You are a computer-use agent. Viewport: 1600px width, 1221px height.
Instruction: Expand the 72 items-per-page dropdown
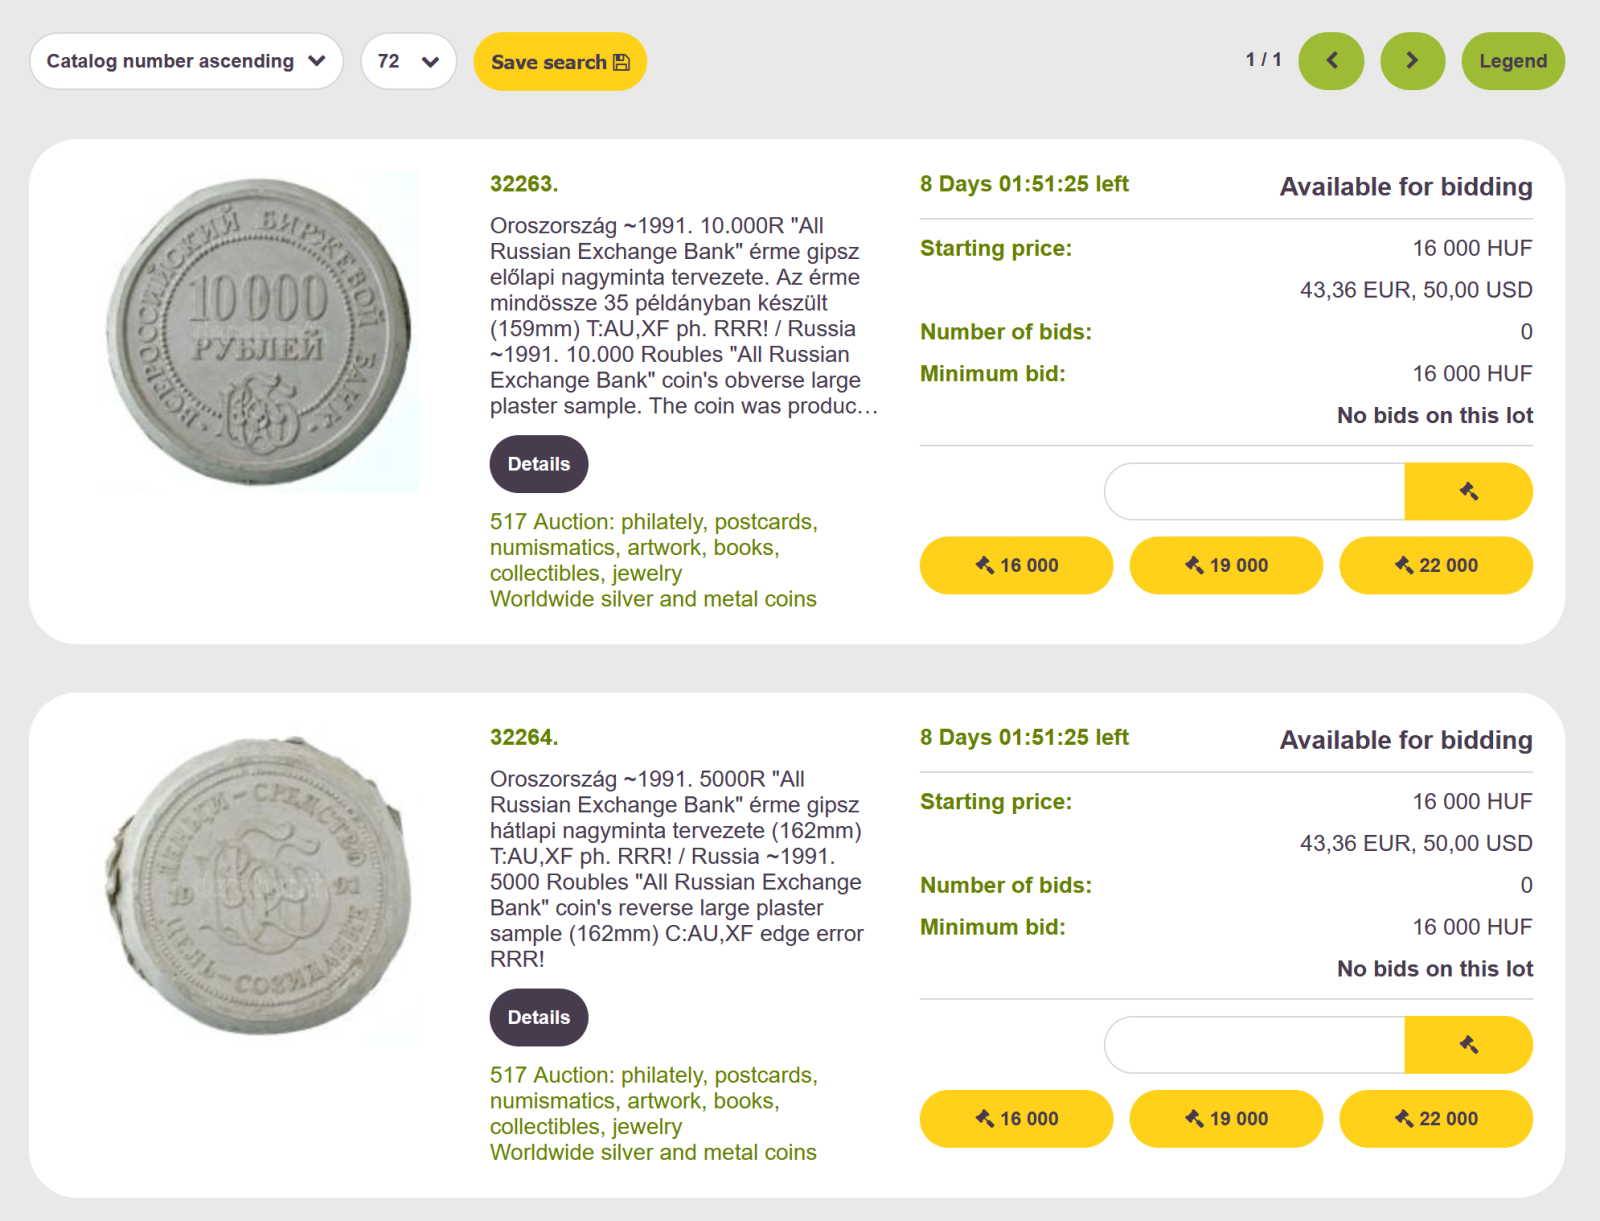(x=408, y=61)
